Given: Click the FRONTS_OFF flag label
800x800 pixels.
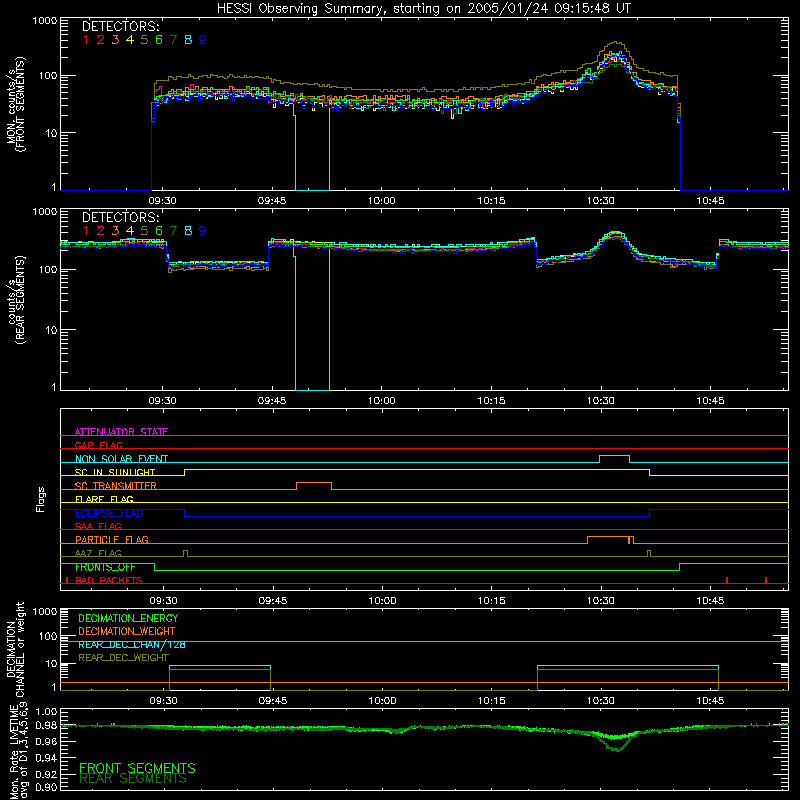Looking at the screenshot, I should pyautogui.click(x=105, y=567).
